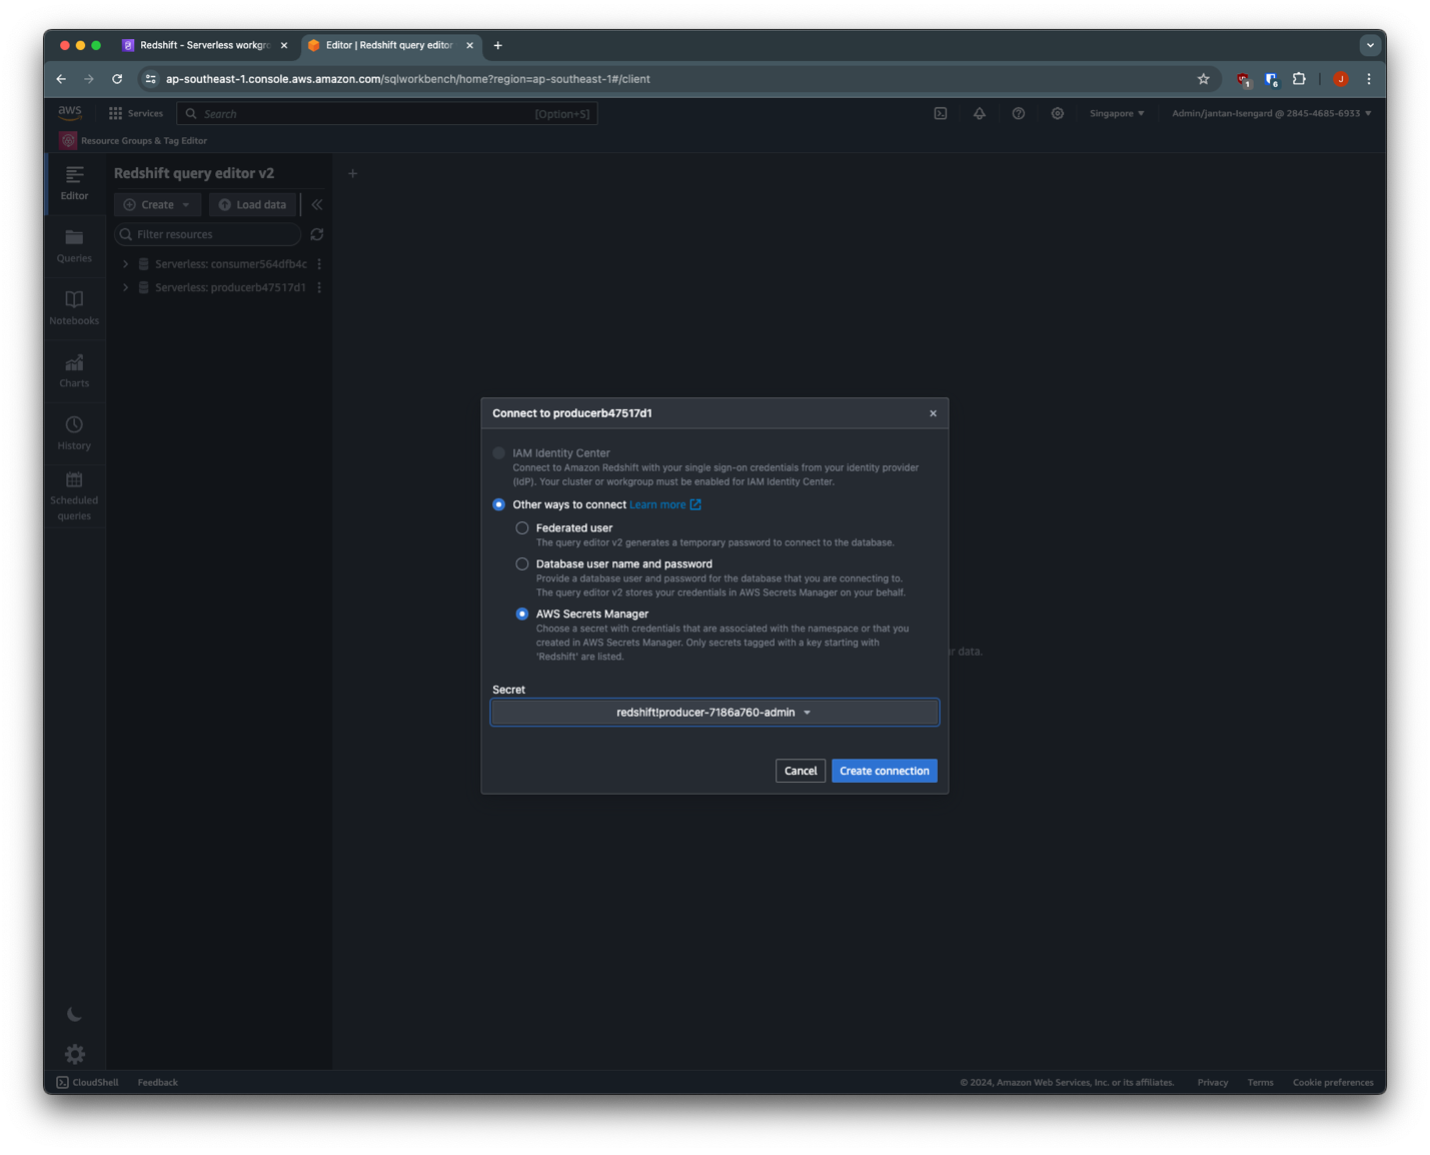This screenshot has width=1430, height=1155.
Task: Click the Load data button
Action: pos(252,205)
